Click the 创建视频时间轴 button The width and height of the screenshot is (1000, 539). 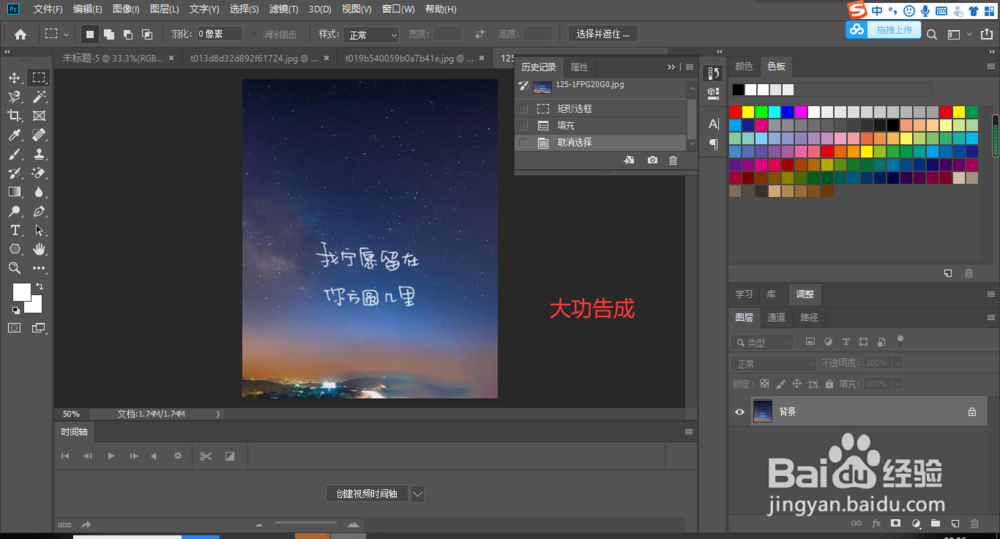367,494
